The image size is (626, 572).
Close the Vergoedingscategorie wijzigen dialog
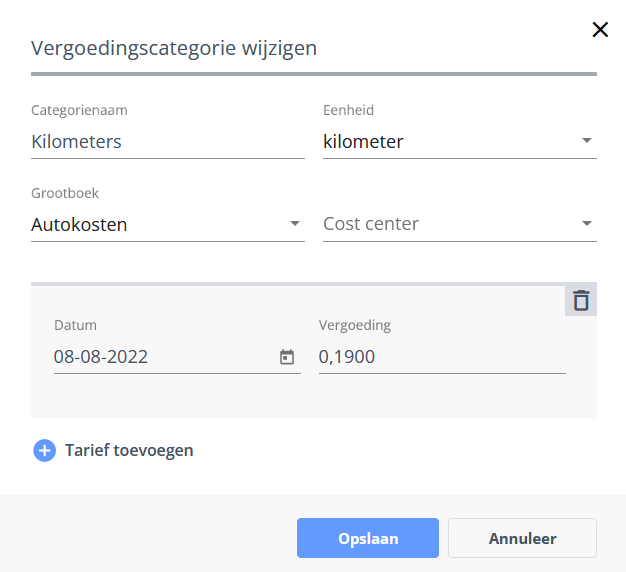click(x=600, y=30)
